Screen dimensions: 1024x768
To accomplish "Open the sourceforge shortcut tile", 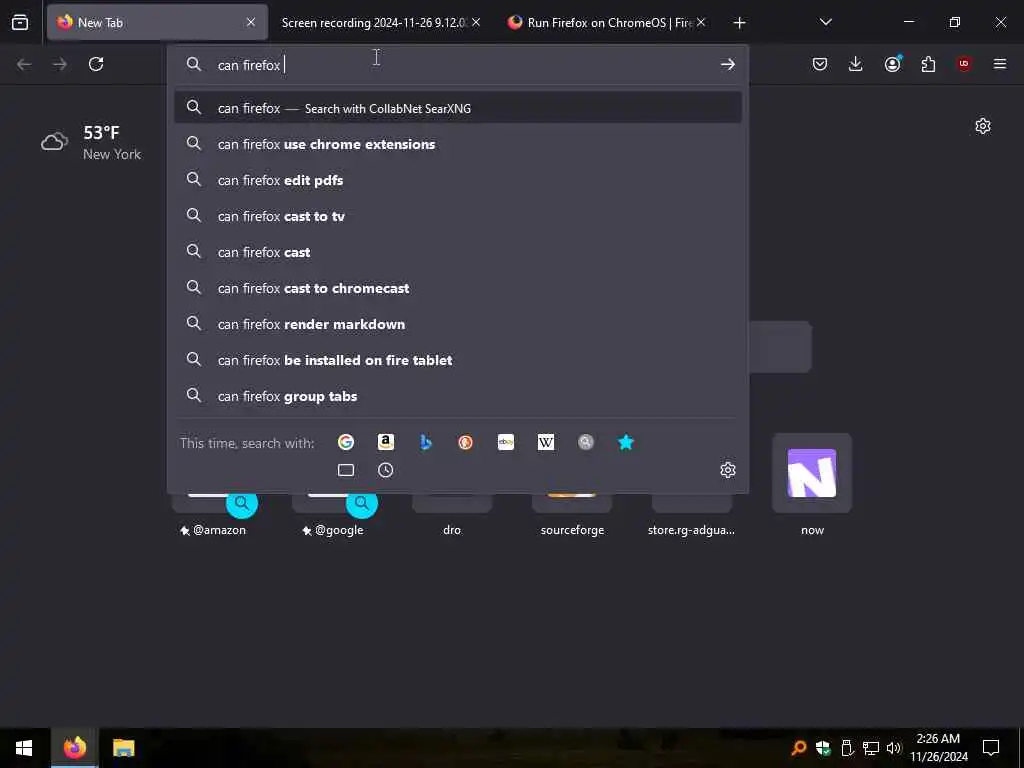I will tap(572, 516).
